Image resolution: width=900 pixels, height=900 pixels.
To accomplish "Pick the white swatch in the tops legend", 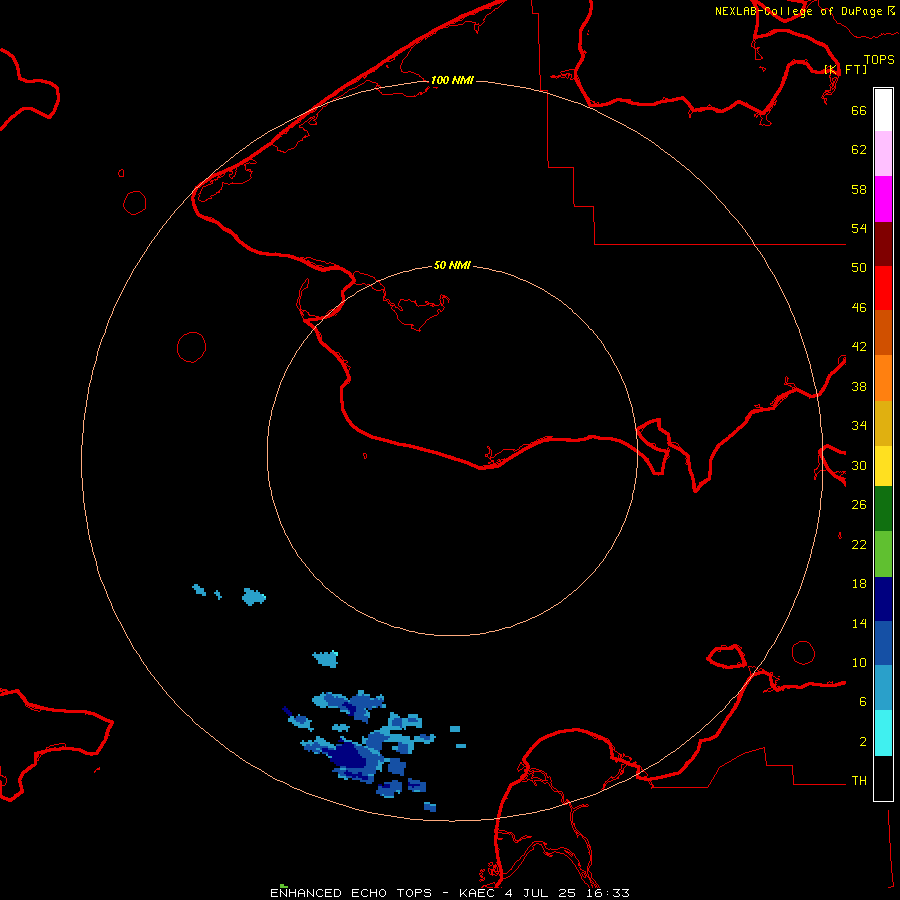I will click(x=883, y=110).
